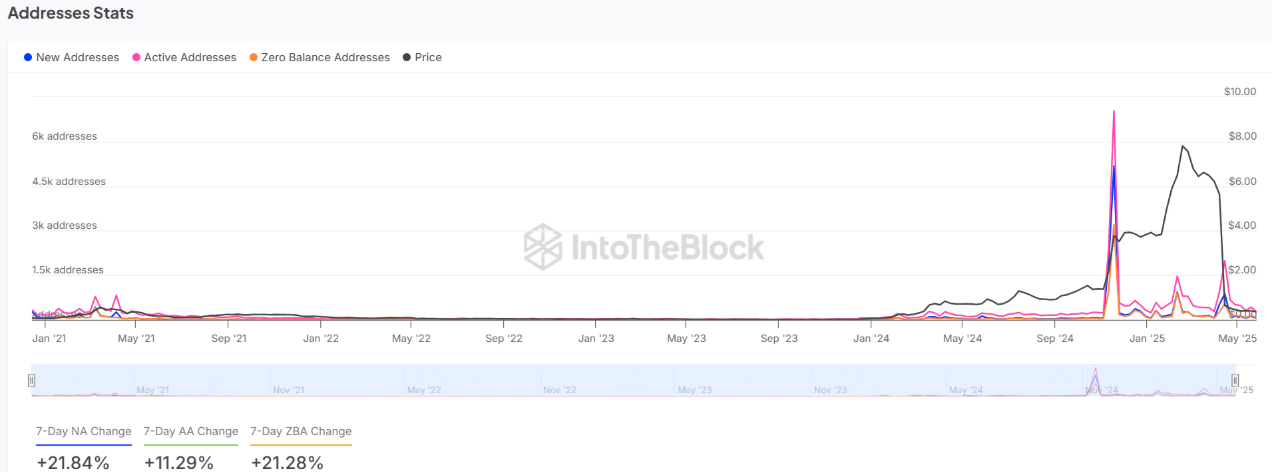Click the orange Zero Balance legend dot
This screenshot has height=472, width=1272.
[254, 57]
